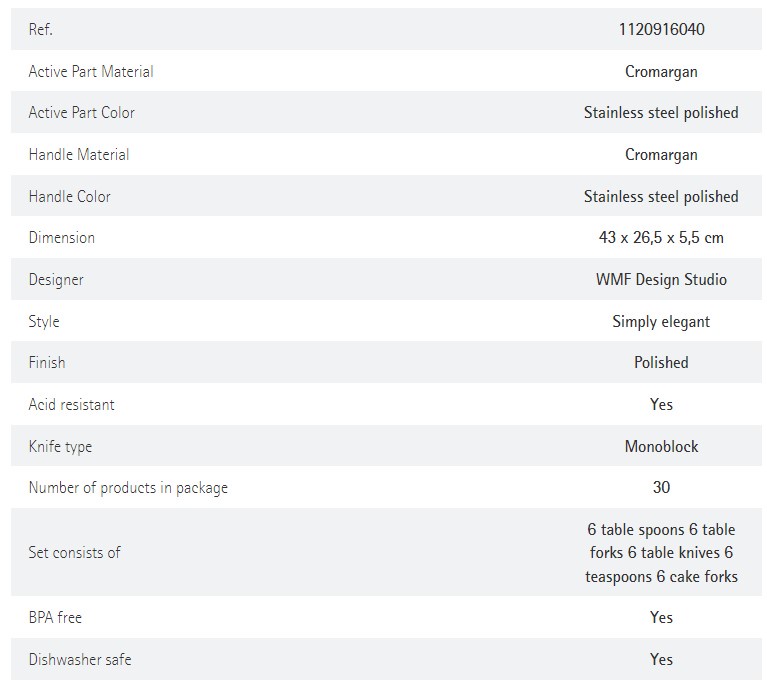Image resolution: width=767 pixels, height=691 pixels.
Task: Select the "Ref." row label
Action: 41,30
